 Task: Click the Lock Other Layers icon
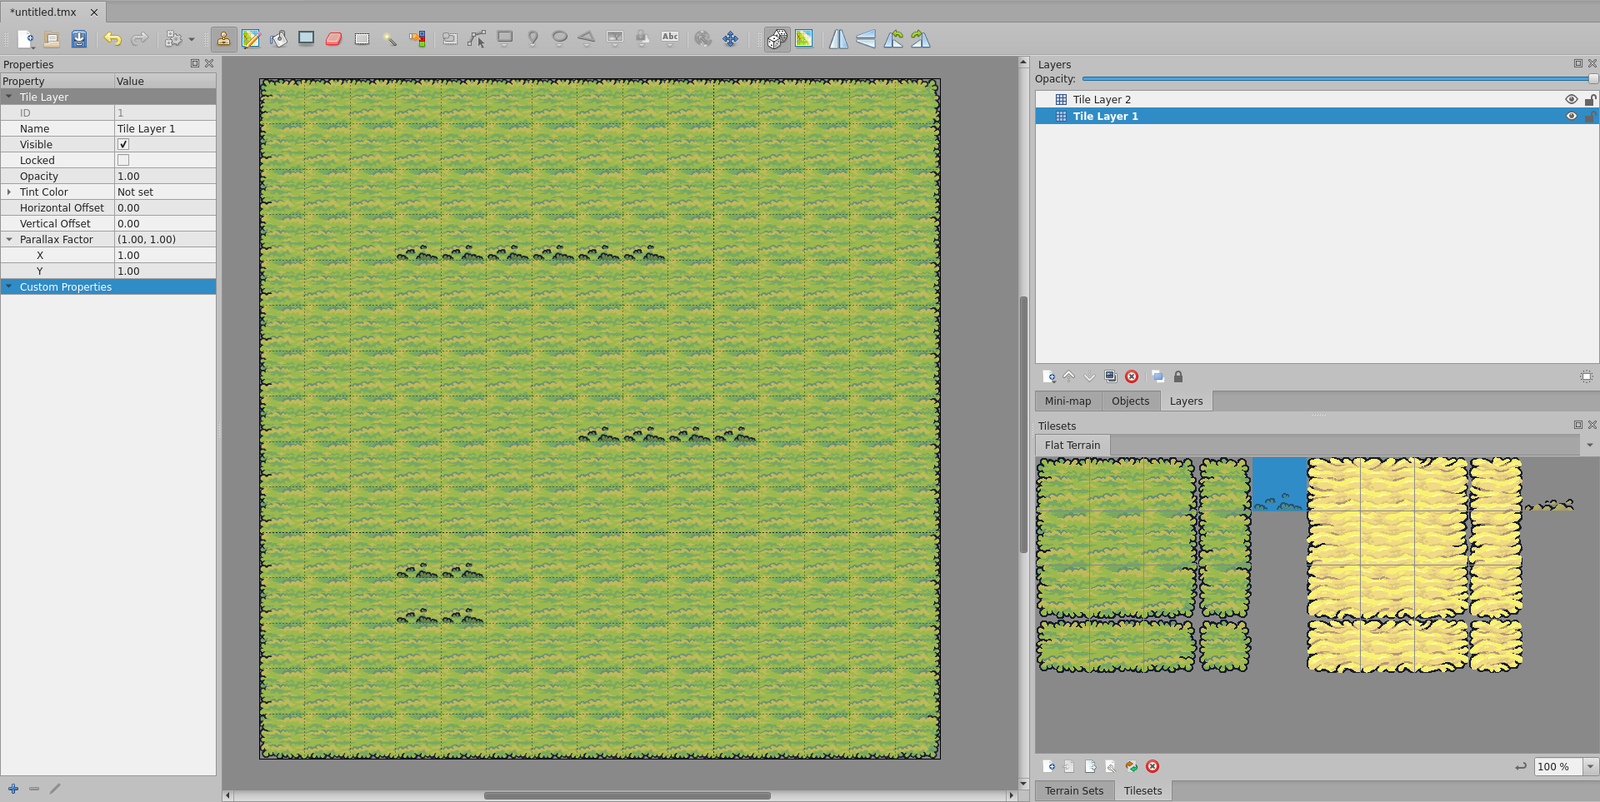point(1178,377)
